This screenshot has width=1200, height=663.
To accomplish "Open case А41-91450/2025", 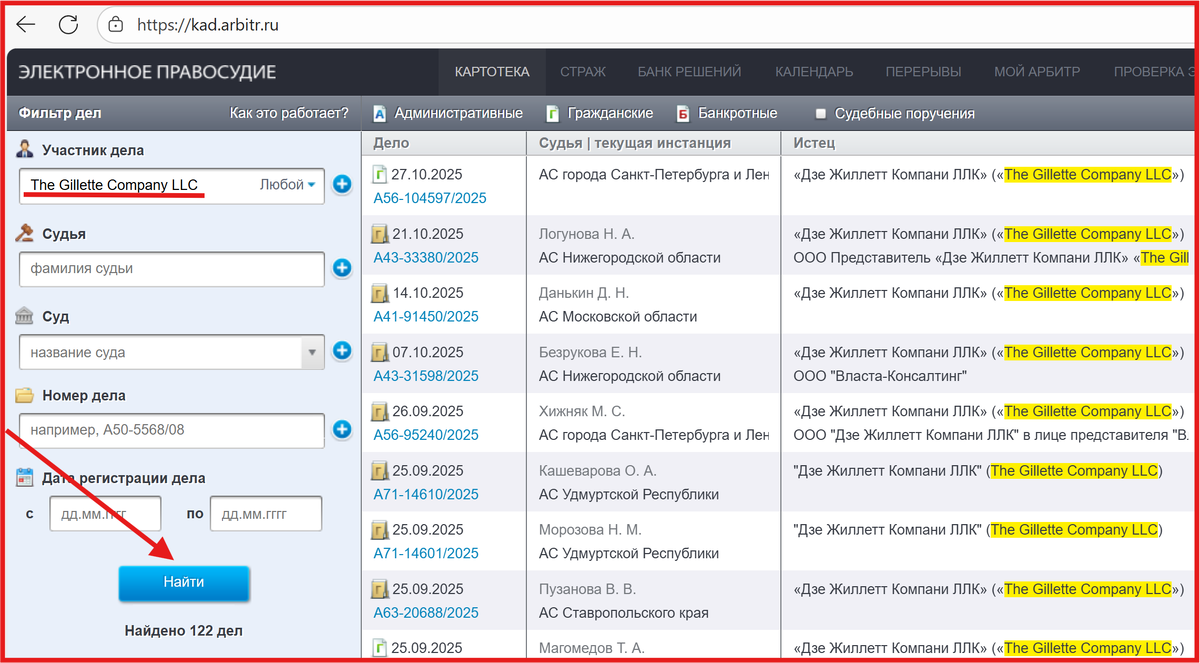I will (x=426, y=316).
